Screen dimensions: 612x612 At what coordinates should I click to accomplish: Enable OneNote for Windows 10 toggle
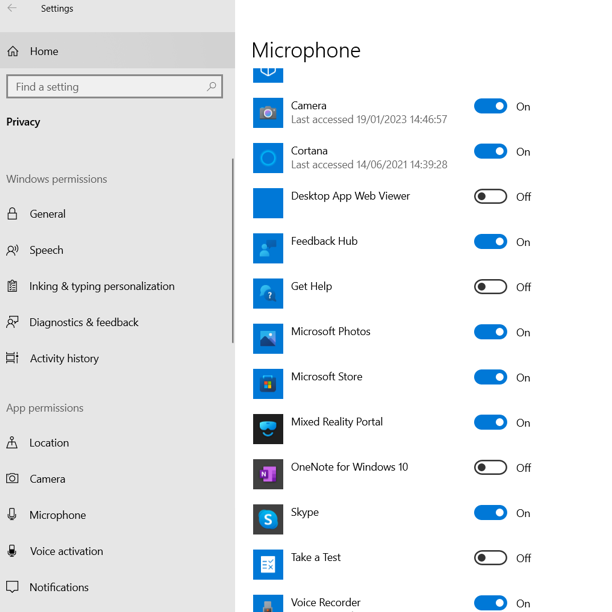click(x=491, y=467)
